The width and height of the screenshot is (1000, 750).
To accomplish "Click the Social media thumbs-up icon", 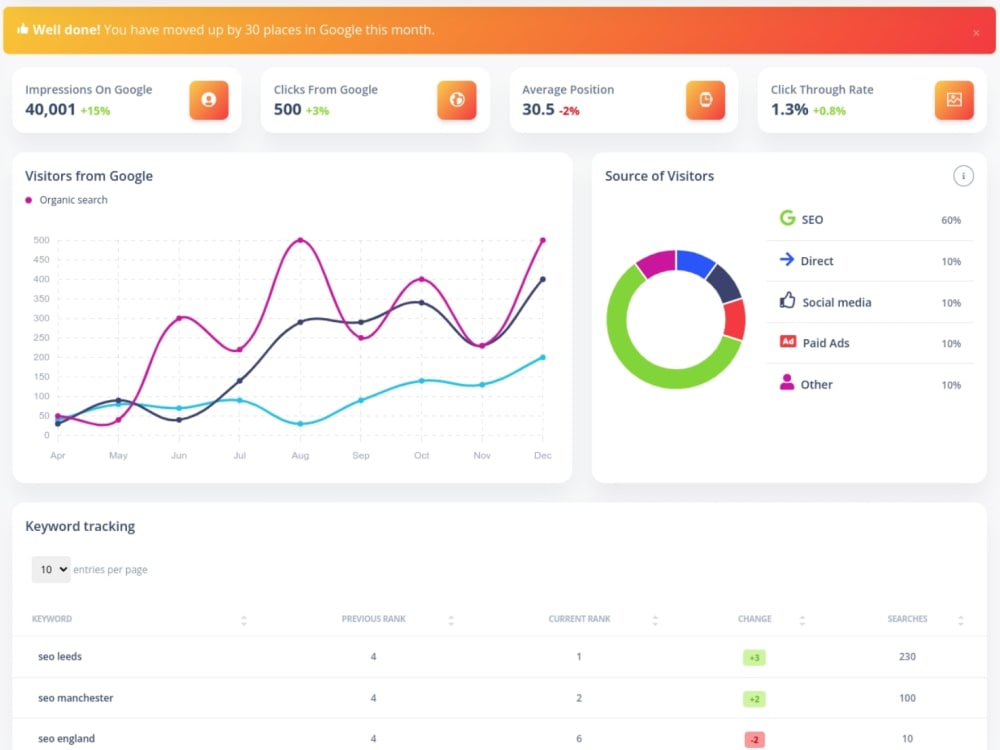I will tap(787, 300).
